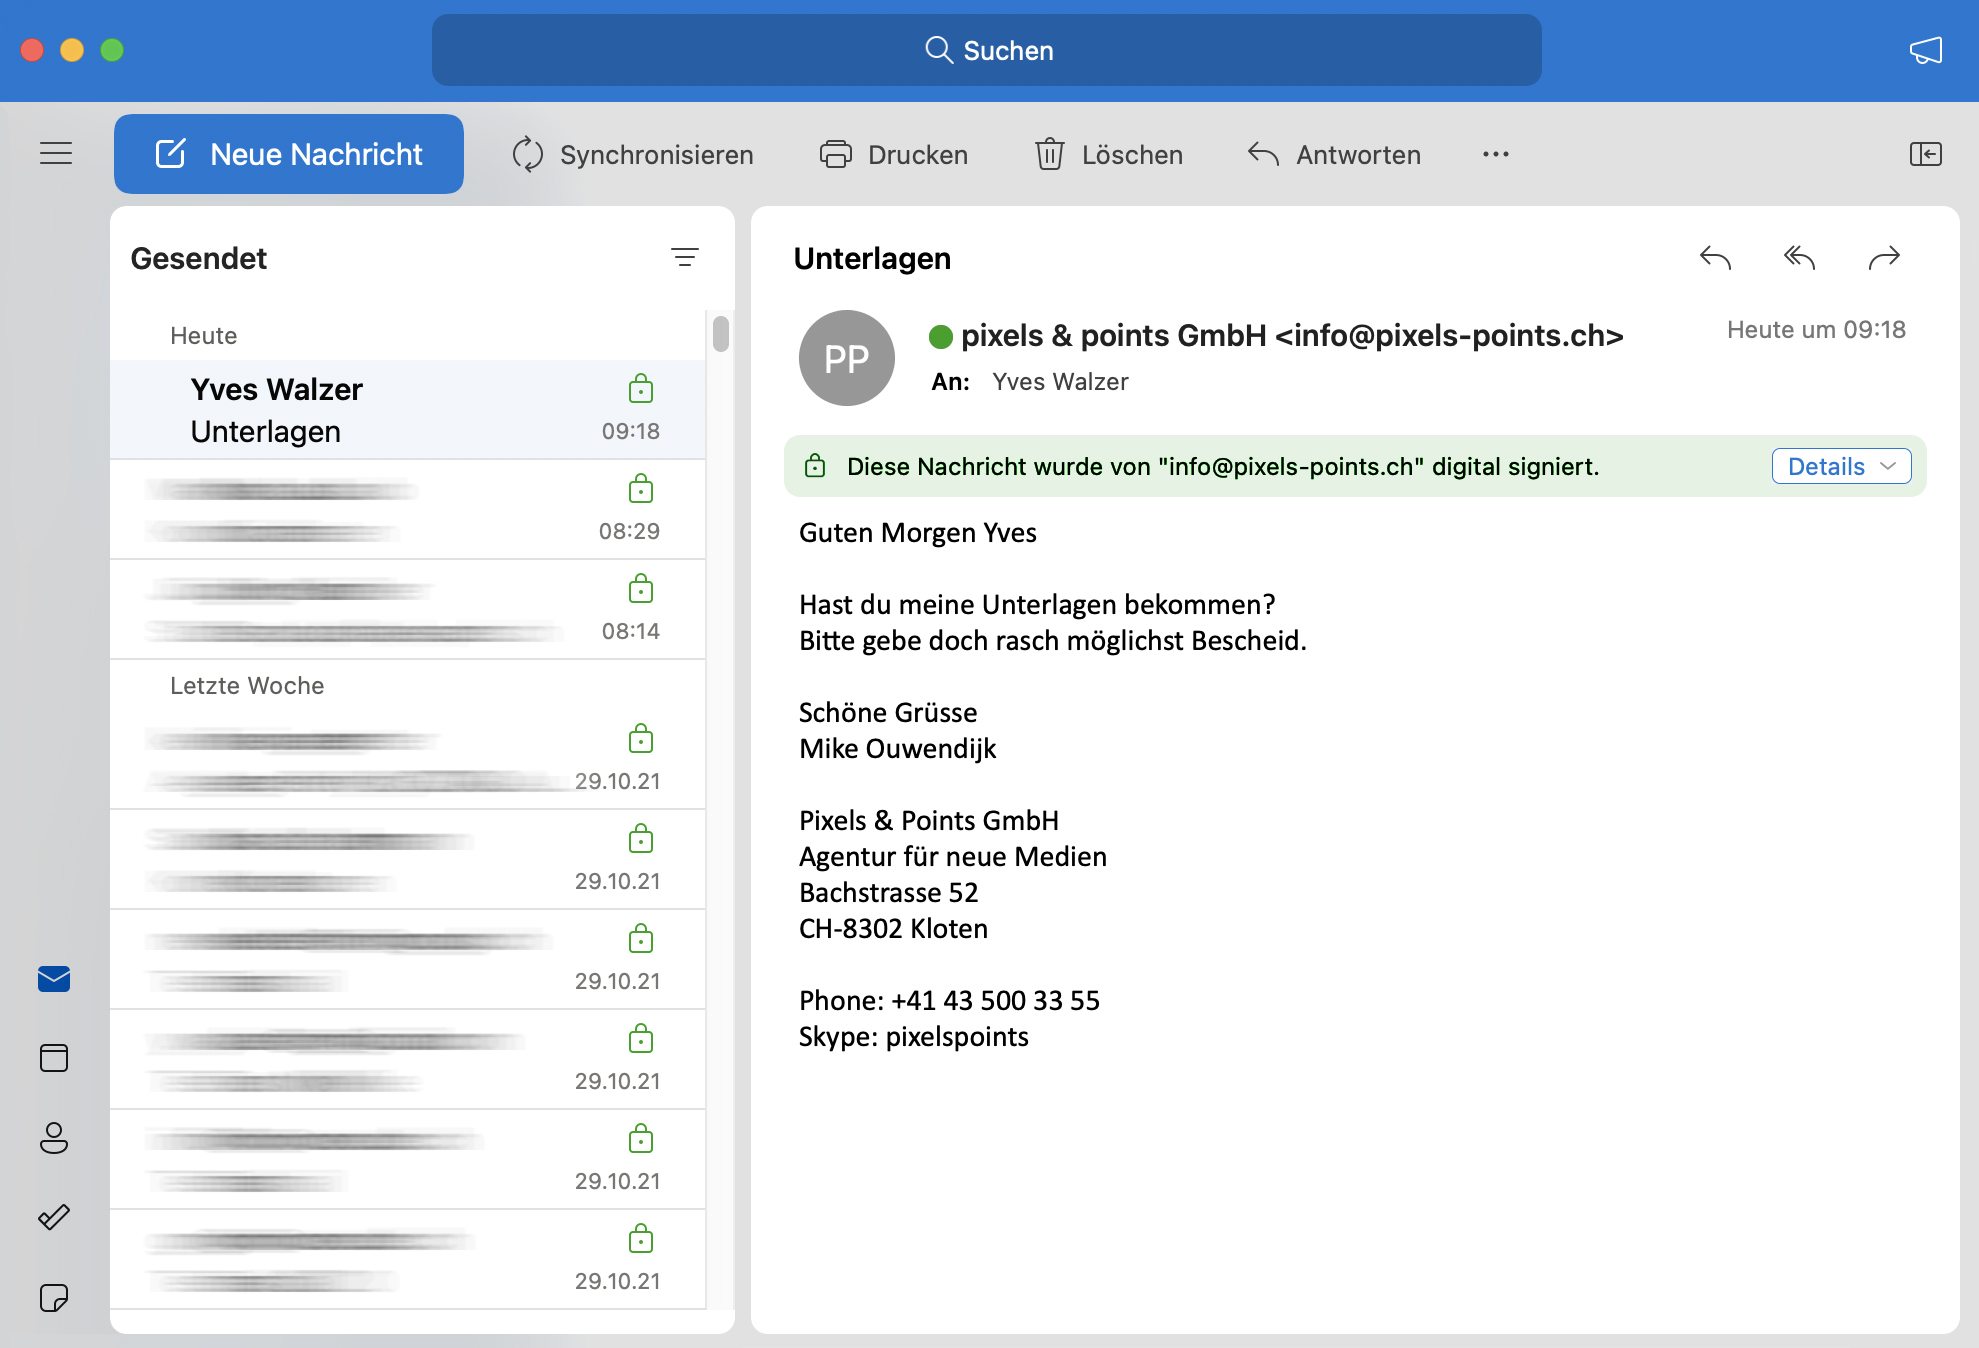Viewport: 1979px width, 1348px height.
Task: Switch to Calendar view in sidebar
Action: pos(54,1058)
